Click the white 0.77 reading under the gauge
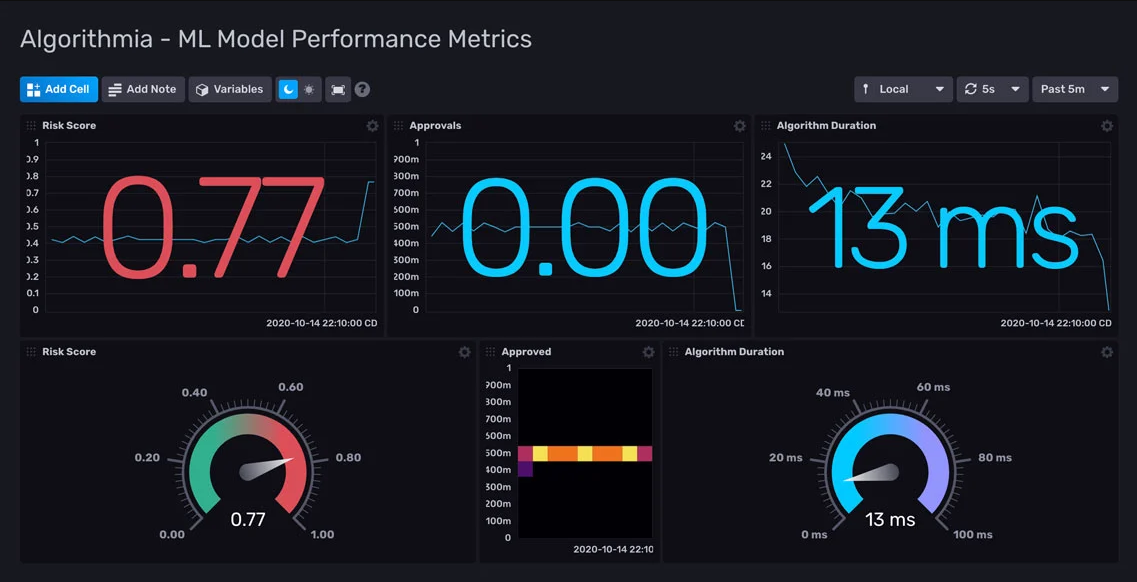 pos(248,519)
